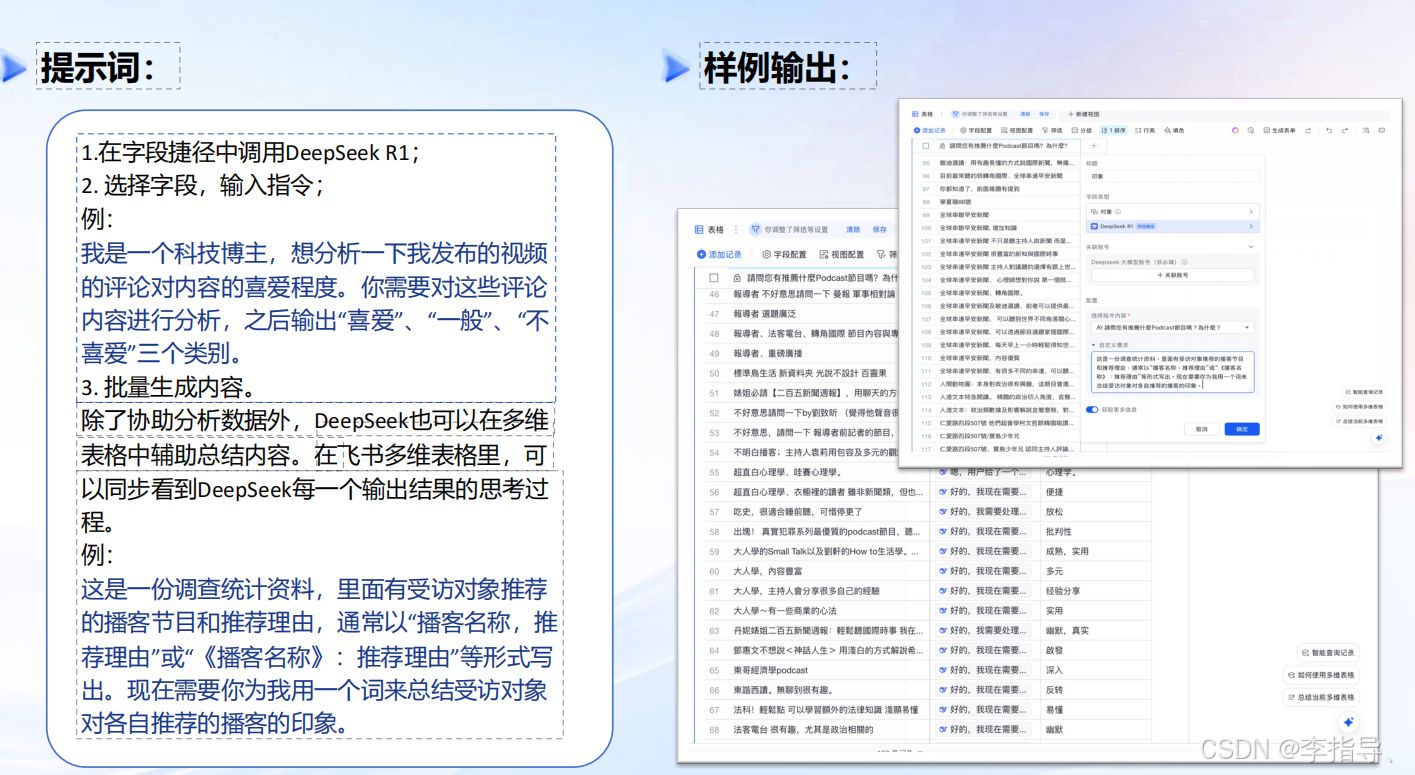Click the search-records icon in front toolbar

(x=1366, y=130)
